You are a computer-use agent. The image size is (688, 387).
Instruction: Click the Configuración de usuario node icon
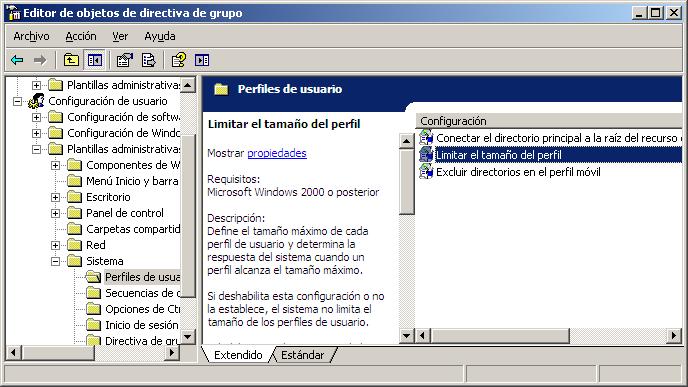point(36,101)
